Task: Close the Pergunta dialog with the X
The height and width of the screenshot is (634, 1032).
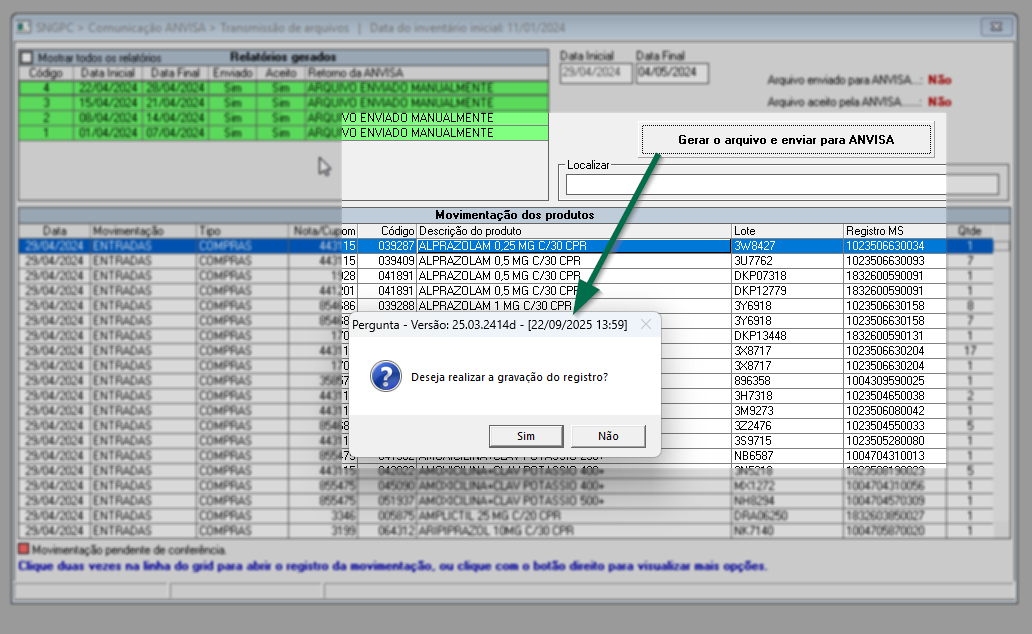Action: [646, 324]
